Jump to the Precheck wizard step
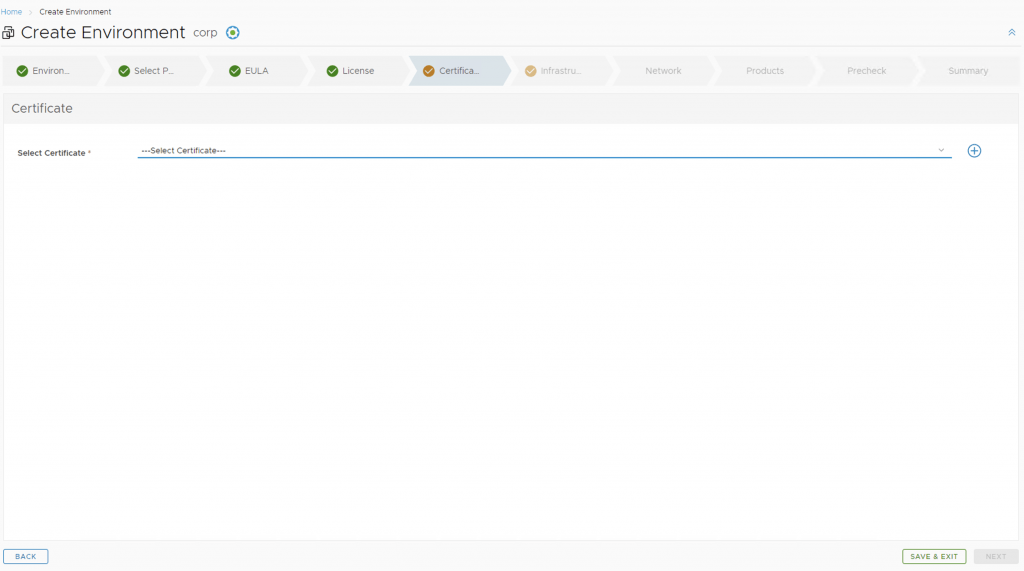 (866, 71)
